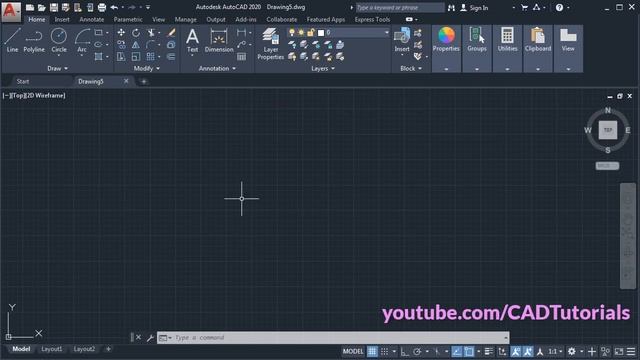The image size is (640, 360).
Task: Toggle 2D object snap
Action: tap(469, 351)
